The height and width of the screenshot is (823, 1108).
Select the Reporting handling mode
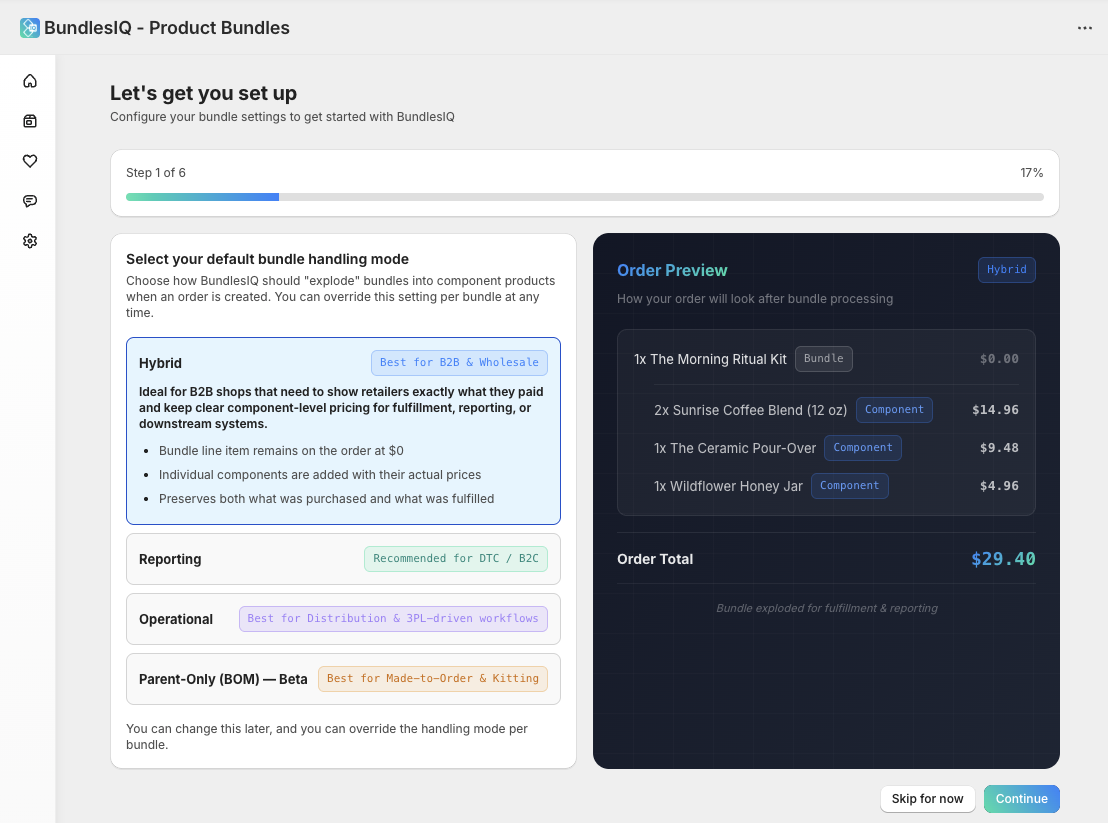click(x=344, y=558)
